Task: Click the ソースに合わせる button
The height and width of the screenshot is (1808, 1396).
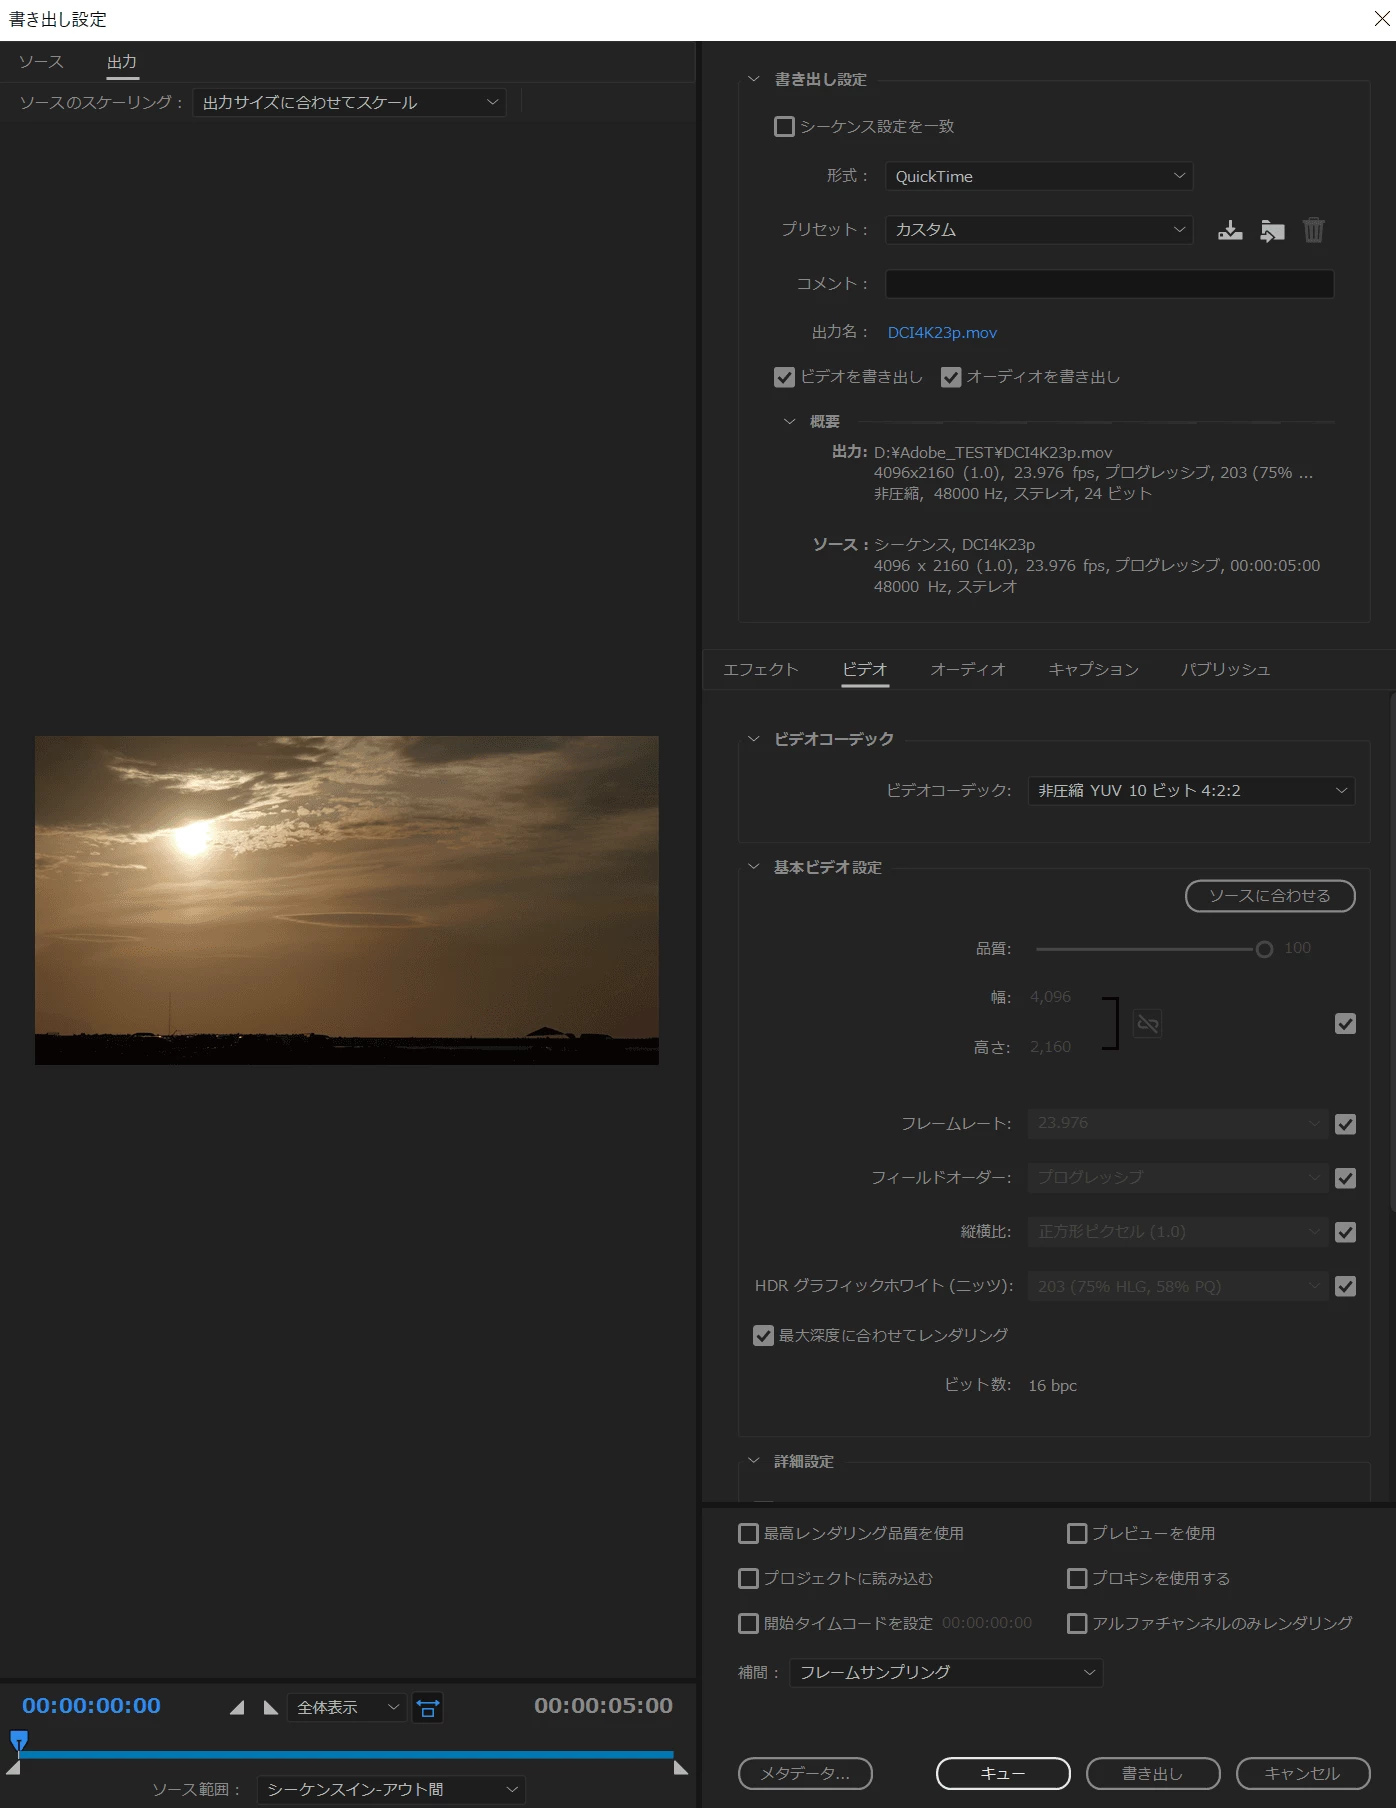Action: point(1270,896)
